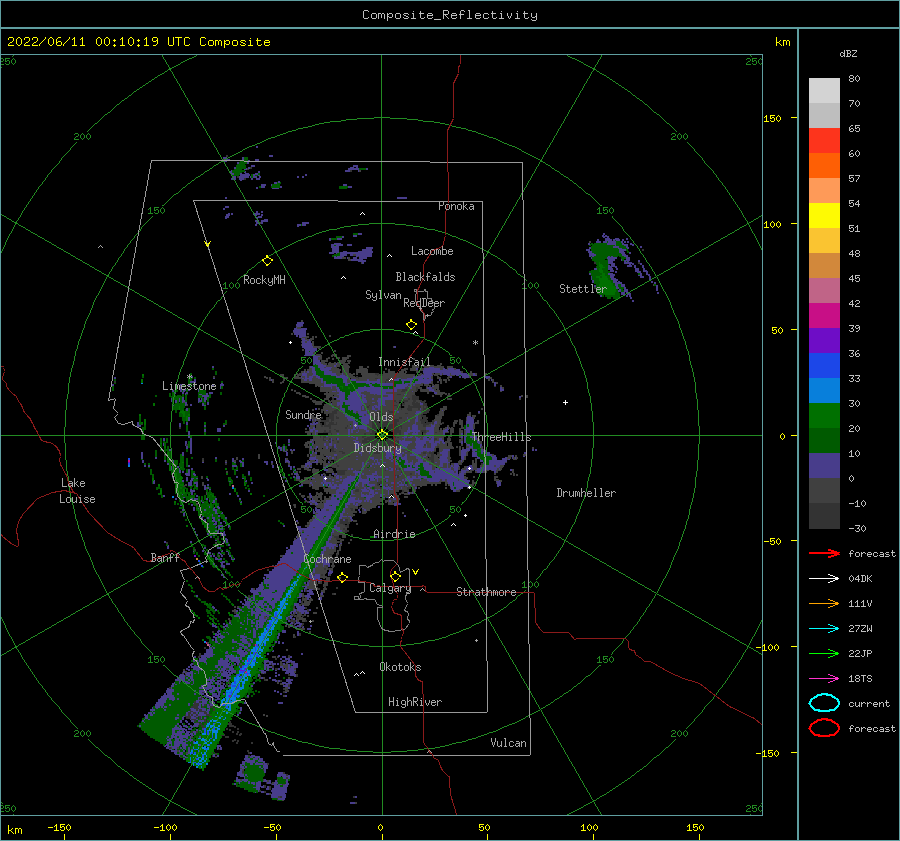
Task: Click the Calgary city label
Action: click(390, 588)
